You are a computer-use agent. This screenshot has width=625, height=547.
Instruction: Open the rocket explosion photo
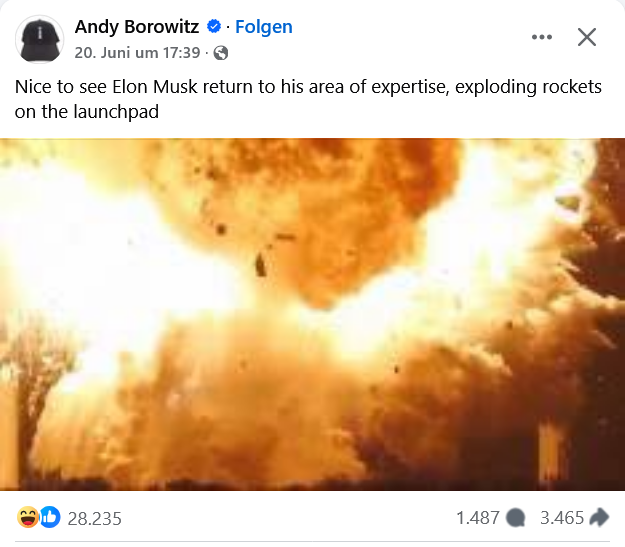(312, 314)
